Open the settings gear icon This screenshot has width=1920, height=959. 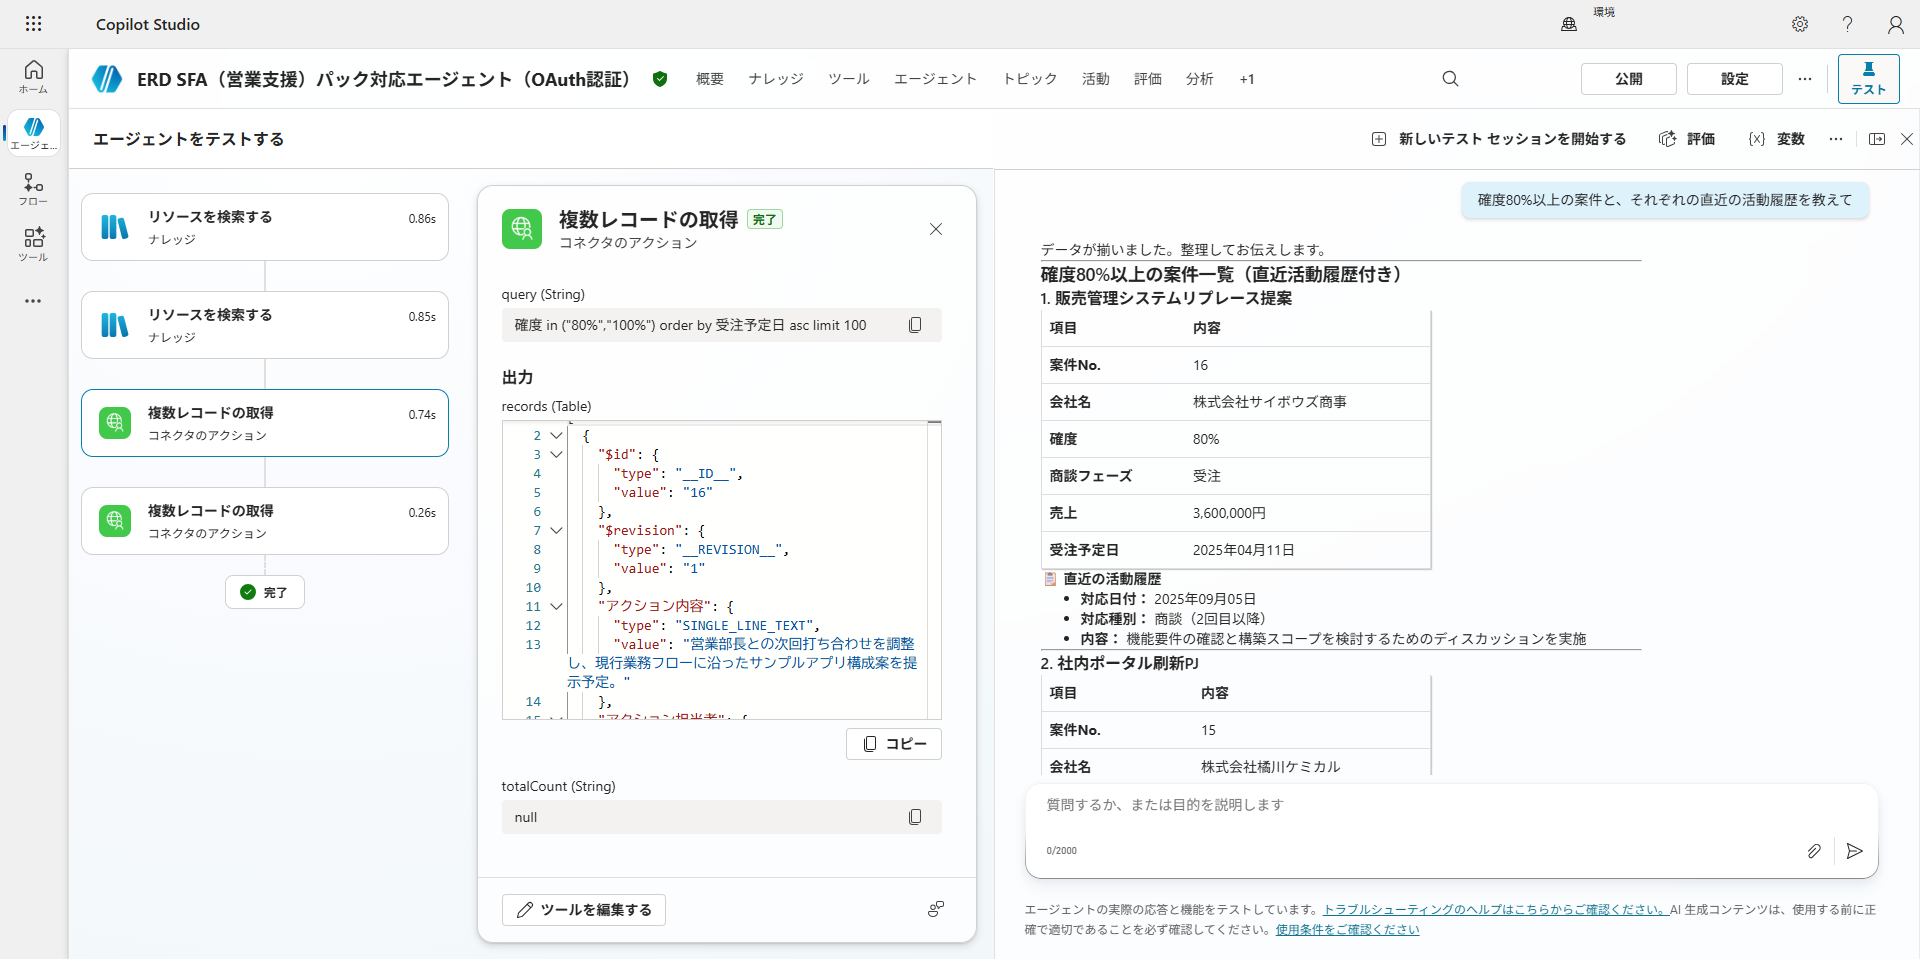1800,24
